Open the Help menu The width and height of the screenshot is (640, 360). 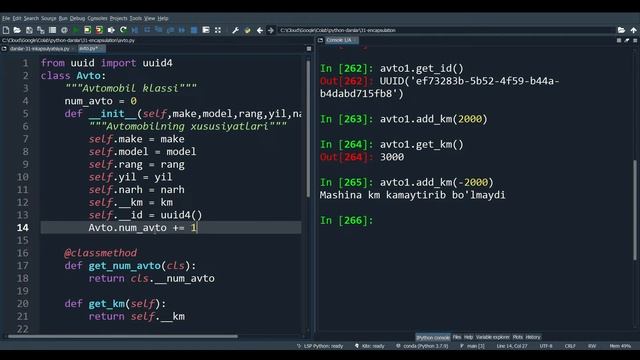pos(163,18)
